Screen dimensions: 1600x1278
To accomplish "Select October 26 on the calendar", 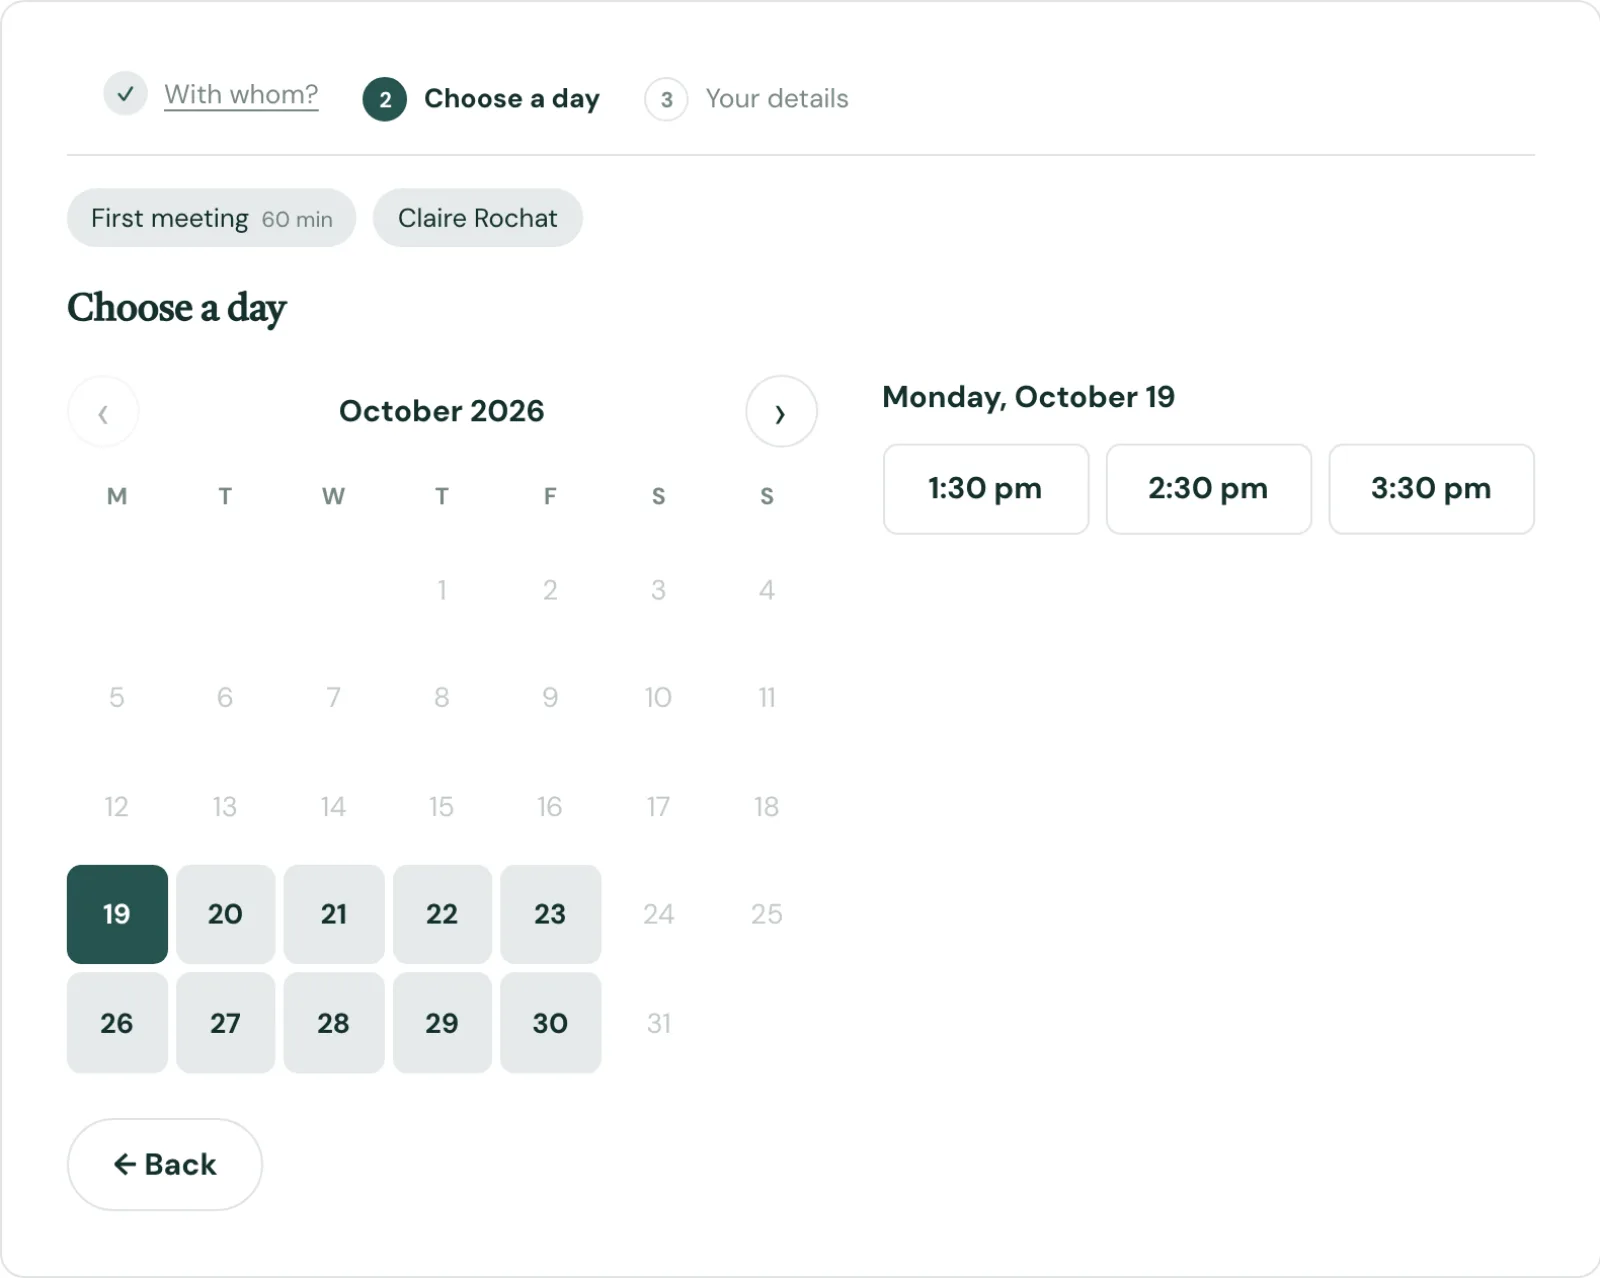I will point(117,1023).
